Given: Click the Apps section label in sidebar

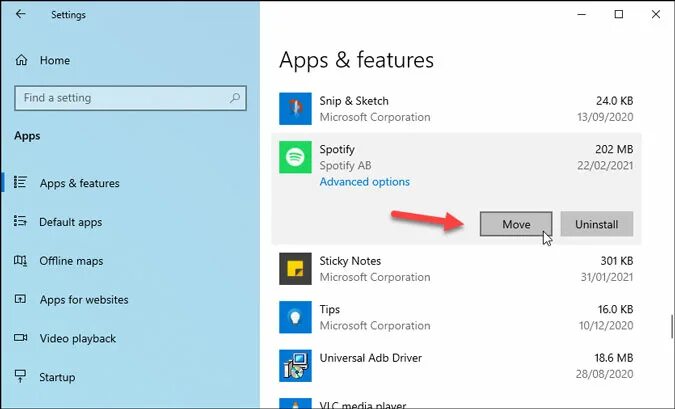Looking at the screenshot, I should click(27, 136).
